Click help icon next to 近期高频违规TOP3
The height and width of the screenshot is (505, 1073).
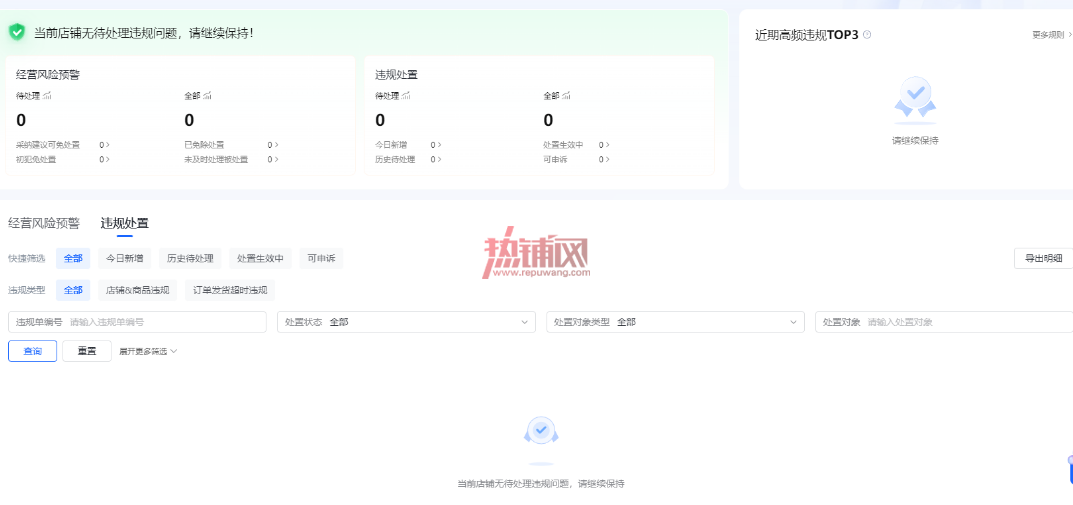pyautogui.click(x=867, y=34)
